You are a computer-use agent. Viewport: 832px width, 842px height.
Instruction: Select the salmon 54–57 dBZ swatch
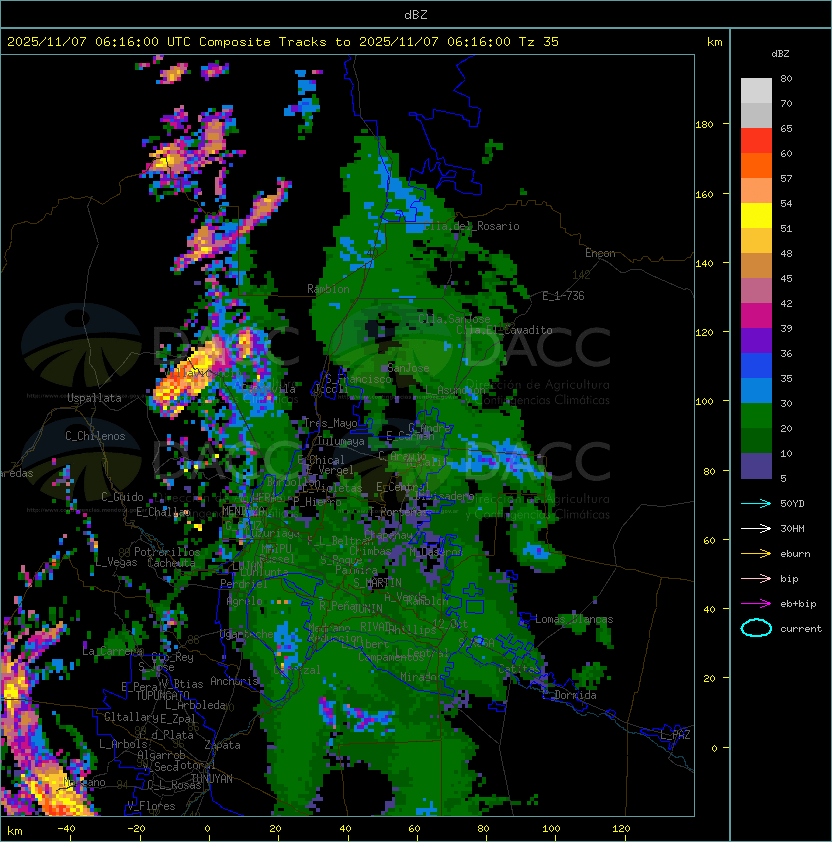tap(756, 191)
